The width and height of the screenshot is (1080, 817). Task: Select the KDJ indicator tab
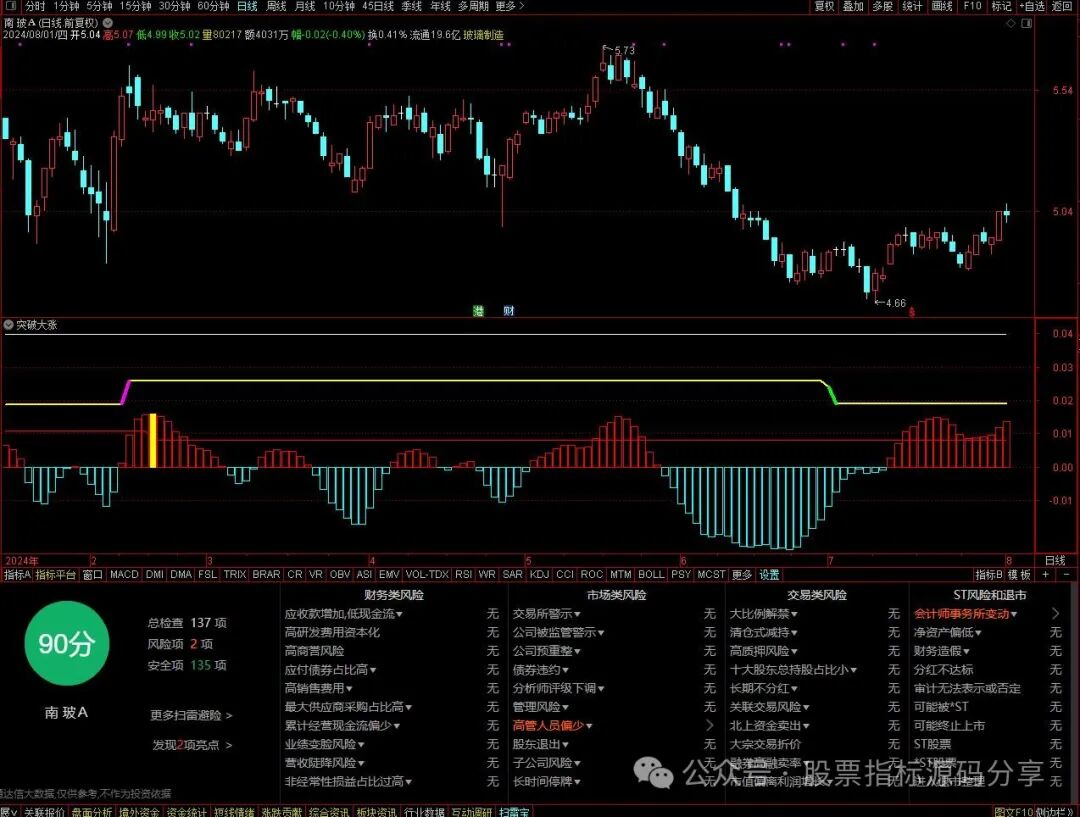[539, 574]
